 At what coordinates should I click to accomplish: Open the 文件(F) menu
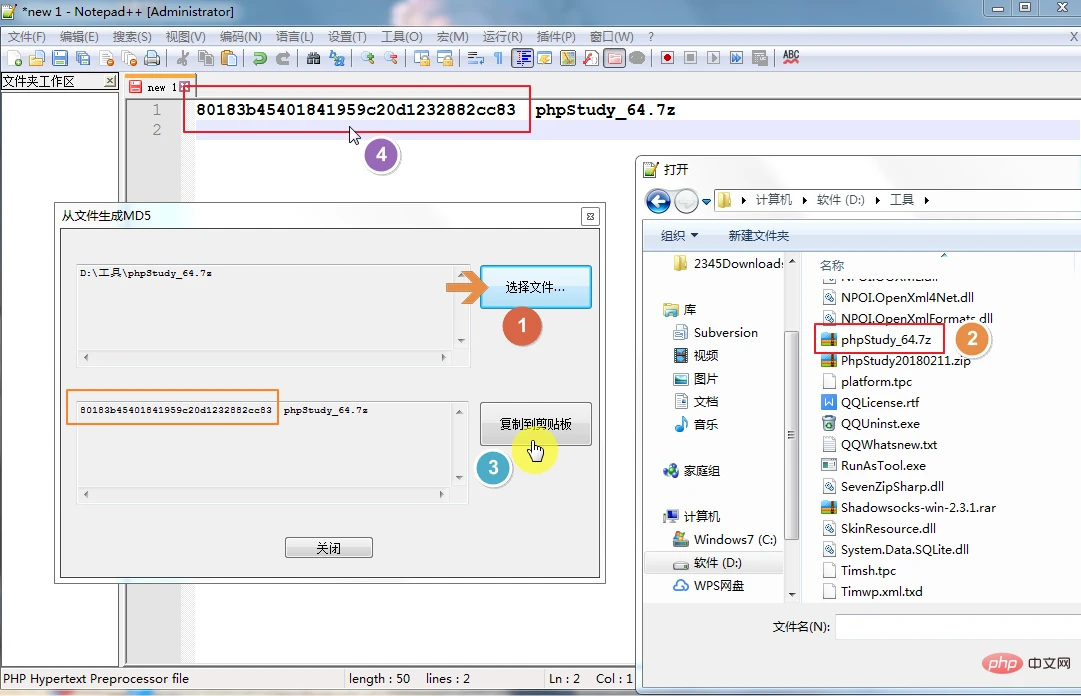[27, 37]
